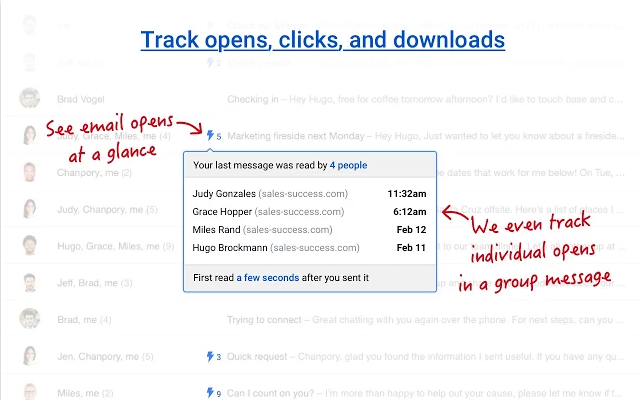Click the '4 people' link in popup
Image resolution: width=642 pixels, height=400 pixels.
[x=349, y=164]
